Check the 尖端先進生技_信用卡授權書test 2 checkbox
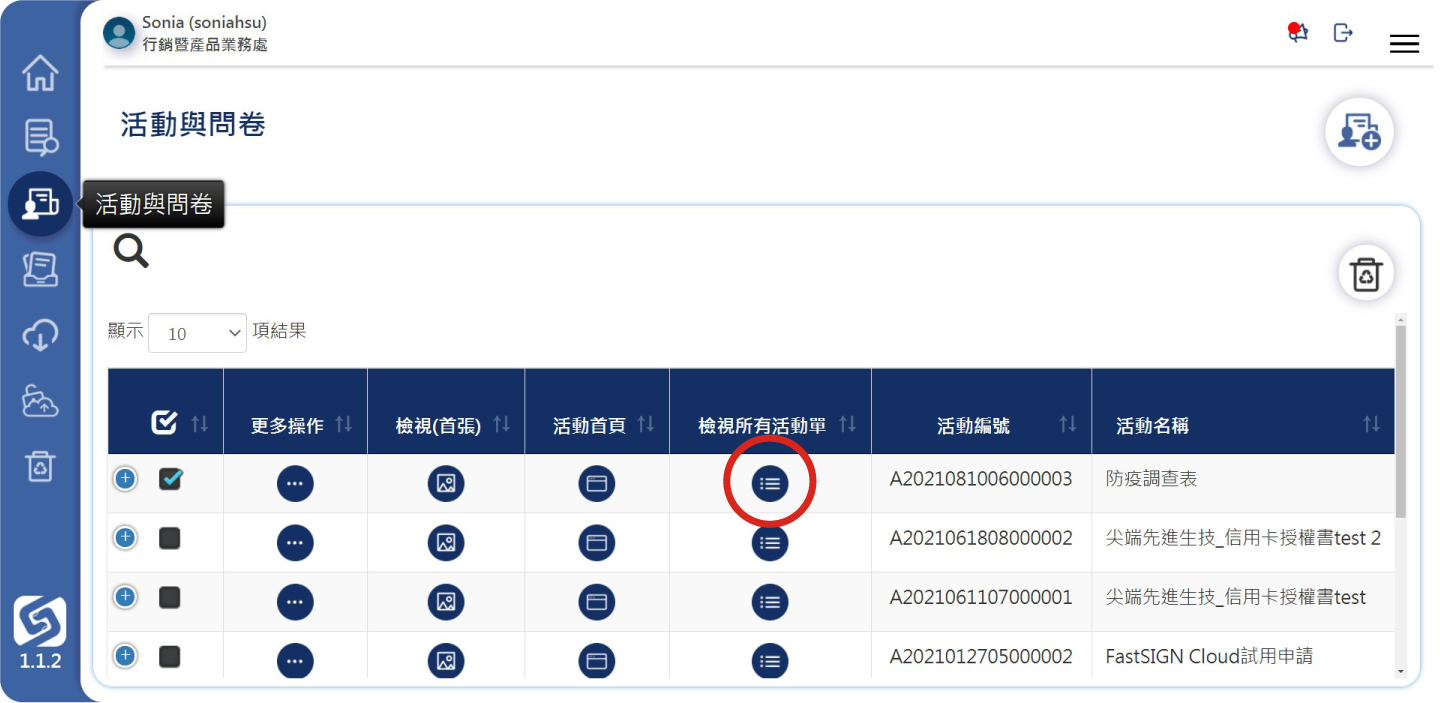Viewport: 1440px width, 703px height. [170, 539]
